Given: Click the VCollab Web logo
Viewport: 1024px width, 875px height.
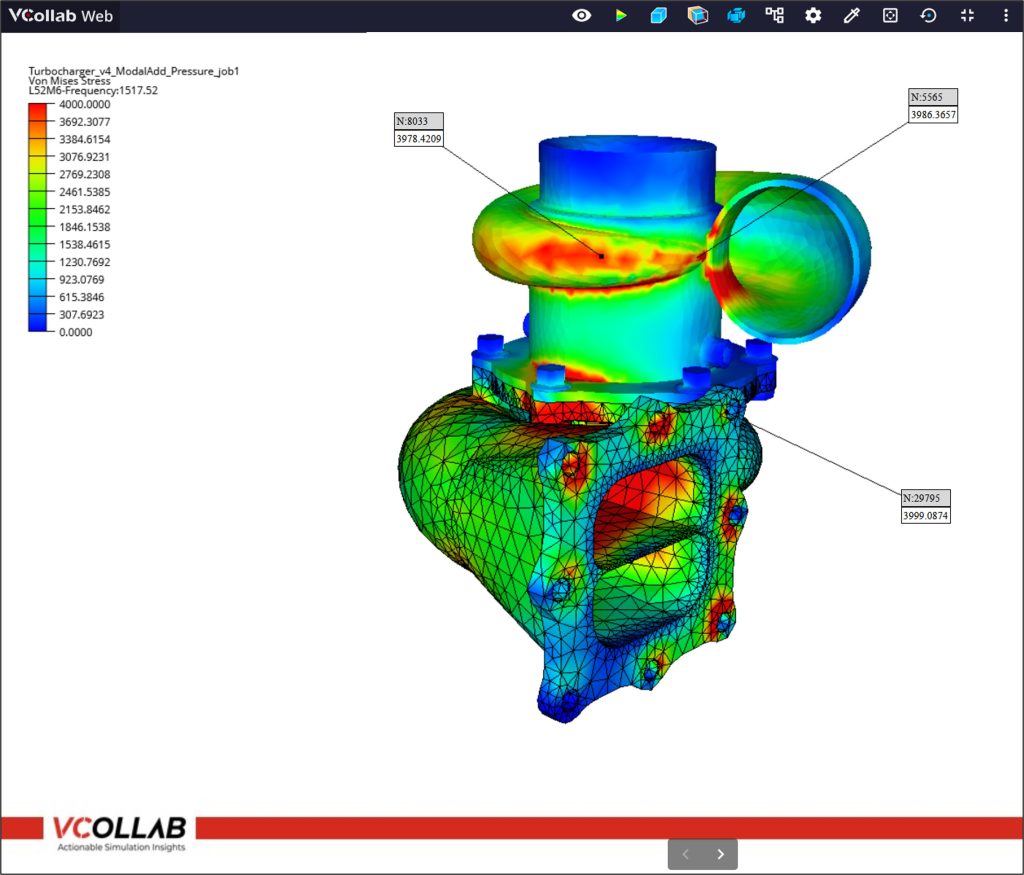Looking at the screenshot, I should [61, 16].
